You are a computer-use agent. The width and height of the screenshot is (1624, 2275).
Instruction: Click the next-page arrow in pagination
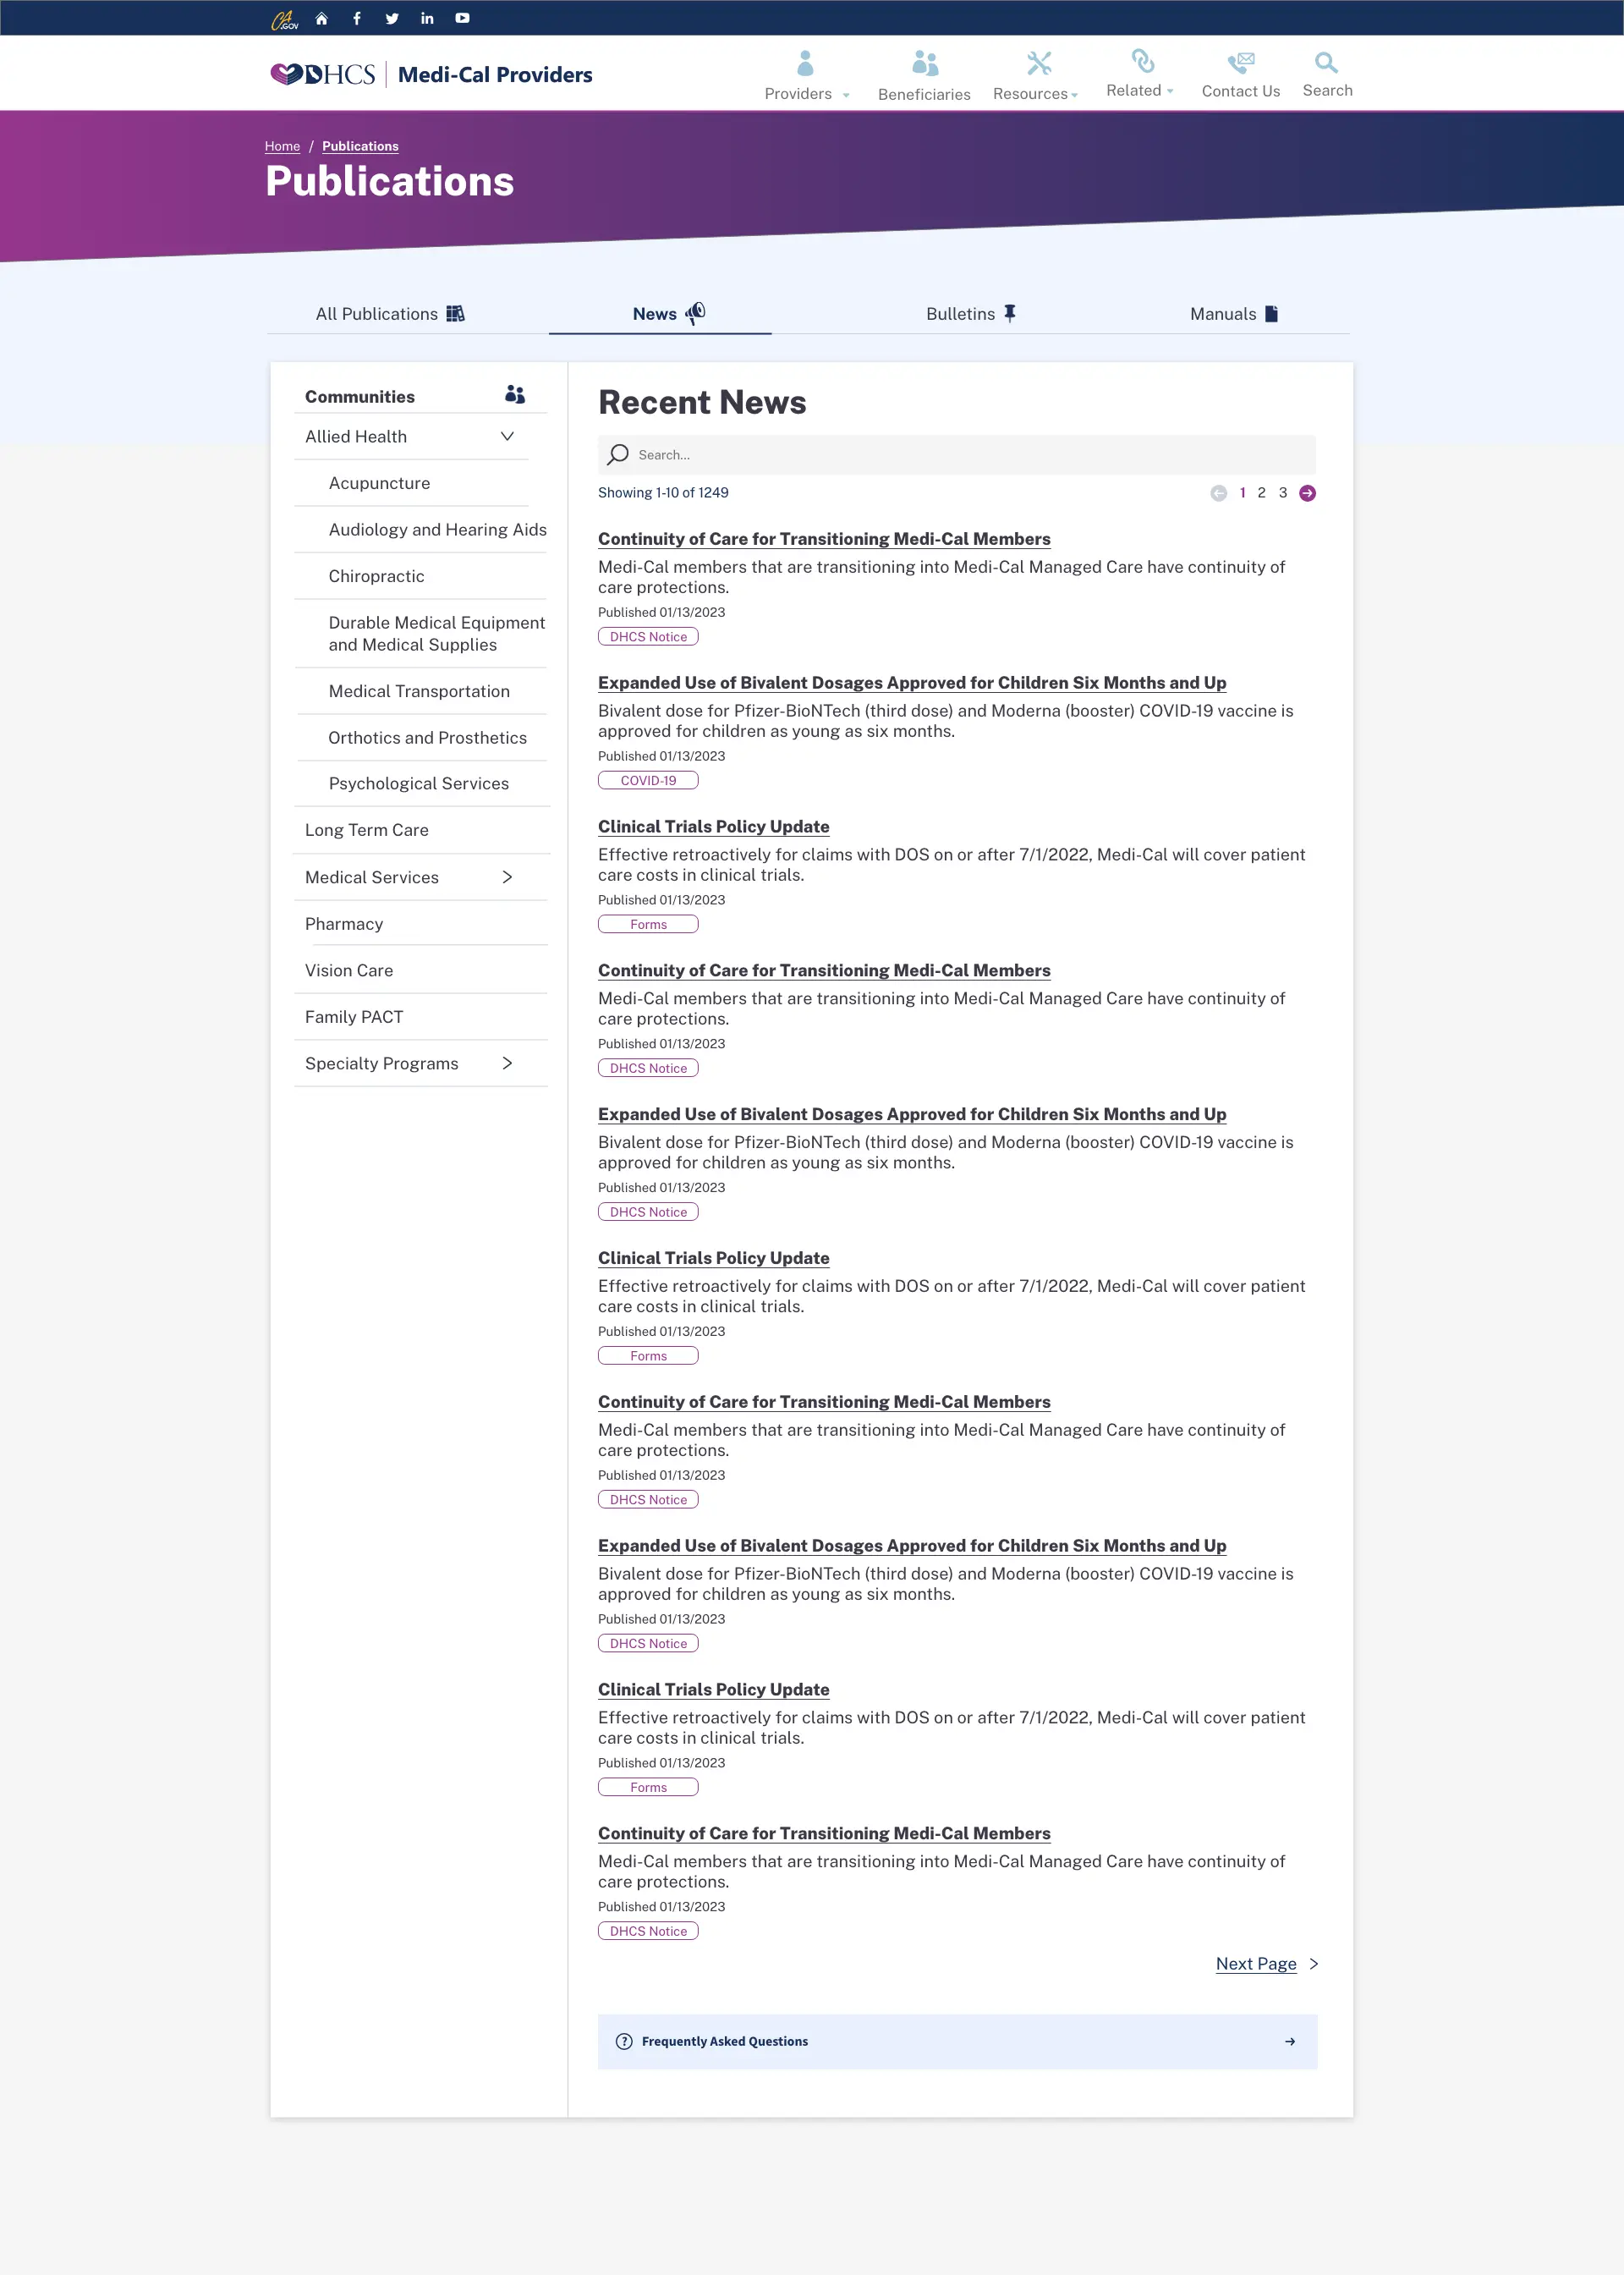coord(1307,493)
